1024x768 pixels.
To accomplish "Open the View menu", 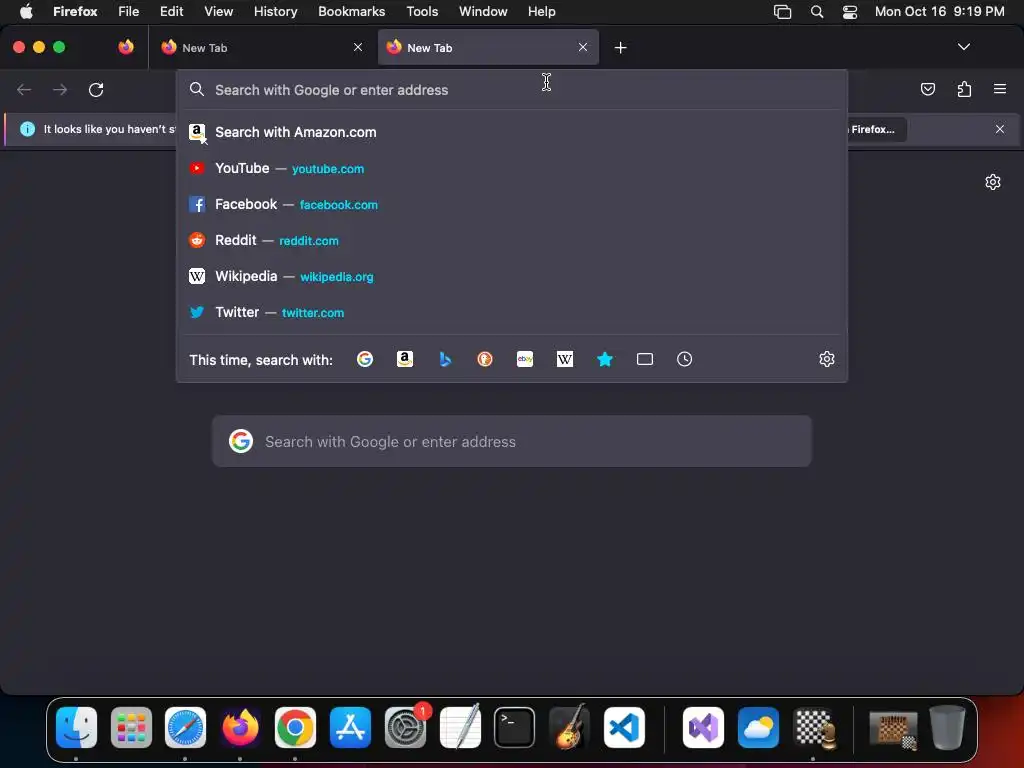I will coord(219,11).
